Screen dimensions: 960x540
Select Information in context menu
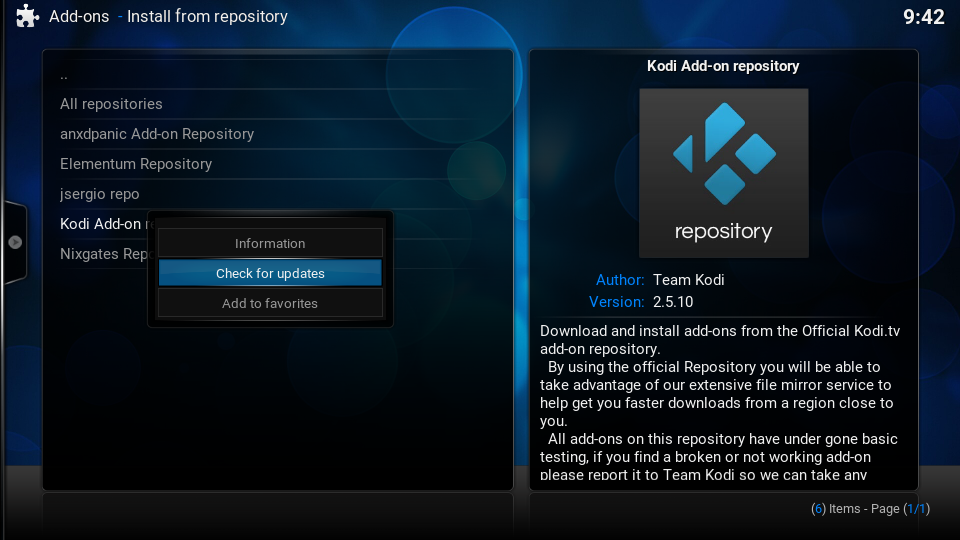(x=270, y=243)
